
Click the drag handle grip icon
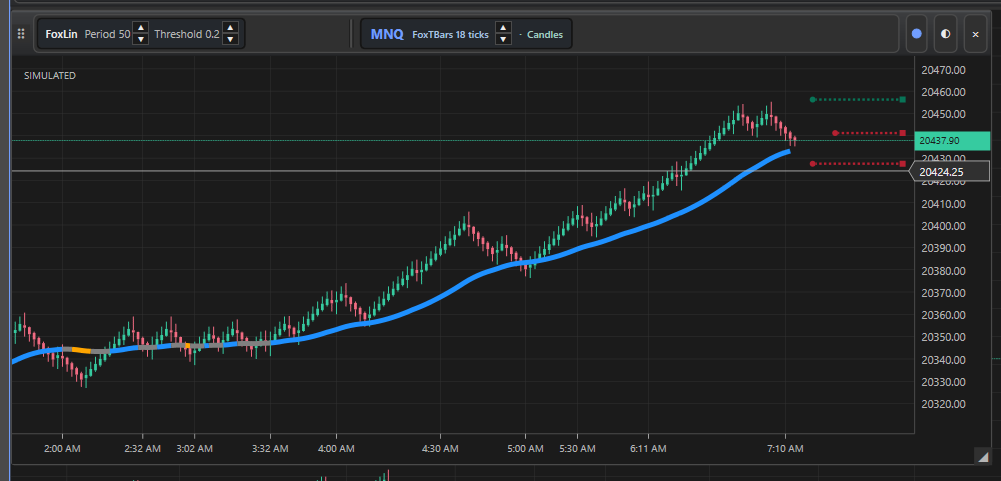pyautogui.click(x=20, y=34)
